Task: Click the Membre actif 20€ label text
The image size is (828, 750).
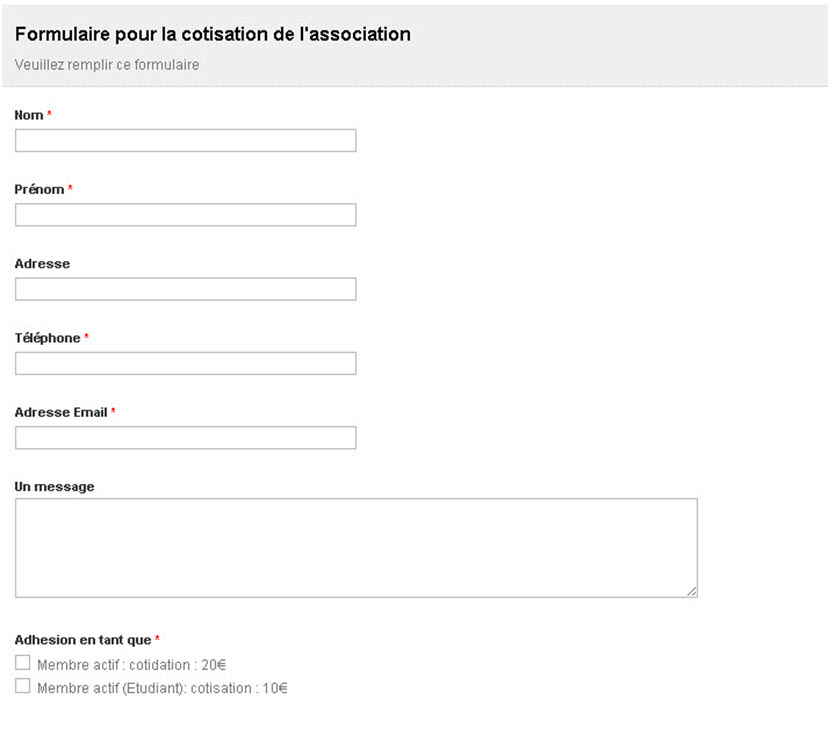Action: coord(132,663)
